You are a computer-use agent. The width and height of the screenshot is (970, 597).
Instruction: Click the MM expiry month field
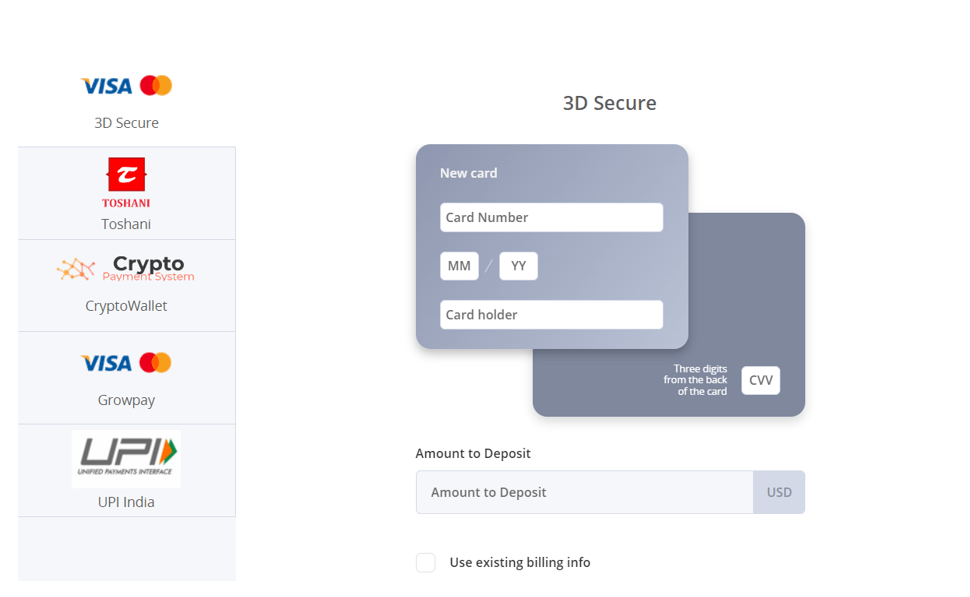[459, 266]
